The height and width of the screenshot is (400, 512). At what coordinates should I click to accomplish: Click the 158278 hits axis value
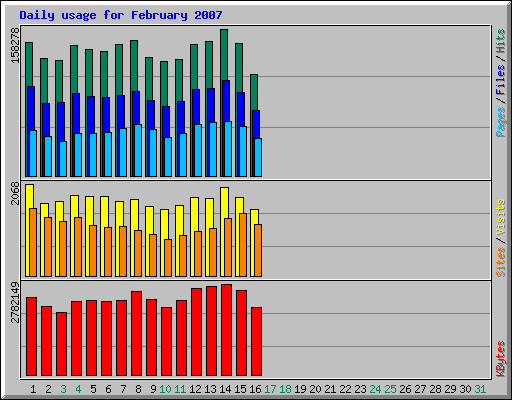click(15, 45)
